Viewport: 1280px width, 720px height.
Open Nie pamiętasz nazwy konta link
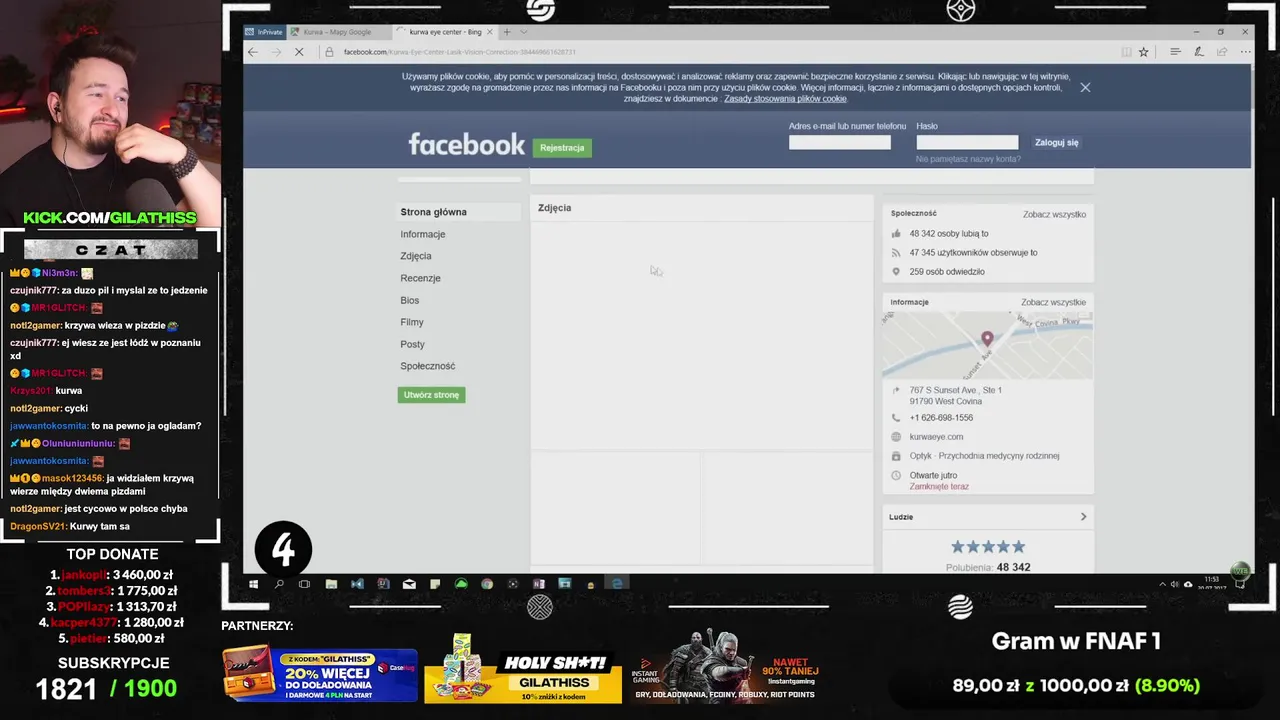968,159
